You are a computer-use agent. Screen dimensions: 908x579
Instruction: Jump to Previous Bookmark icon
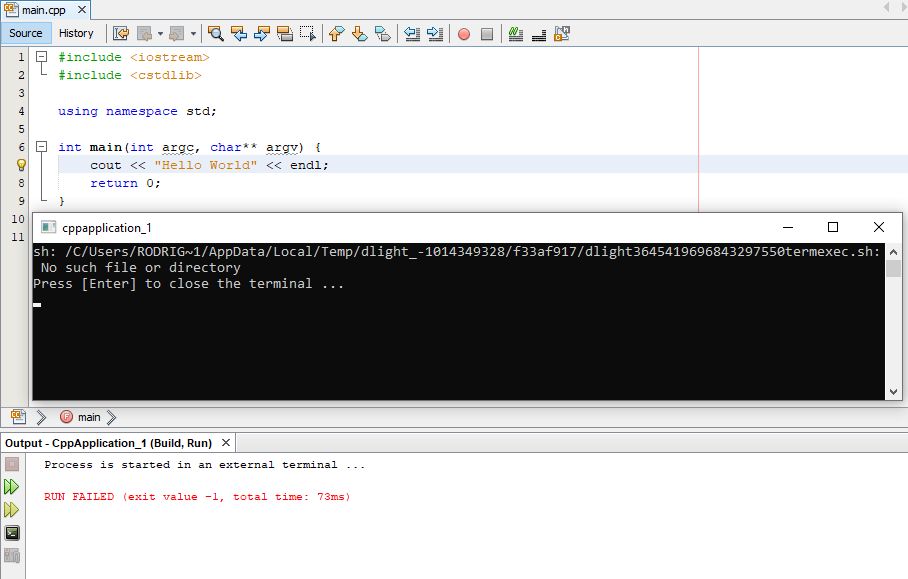tap(336, 34)
